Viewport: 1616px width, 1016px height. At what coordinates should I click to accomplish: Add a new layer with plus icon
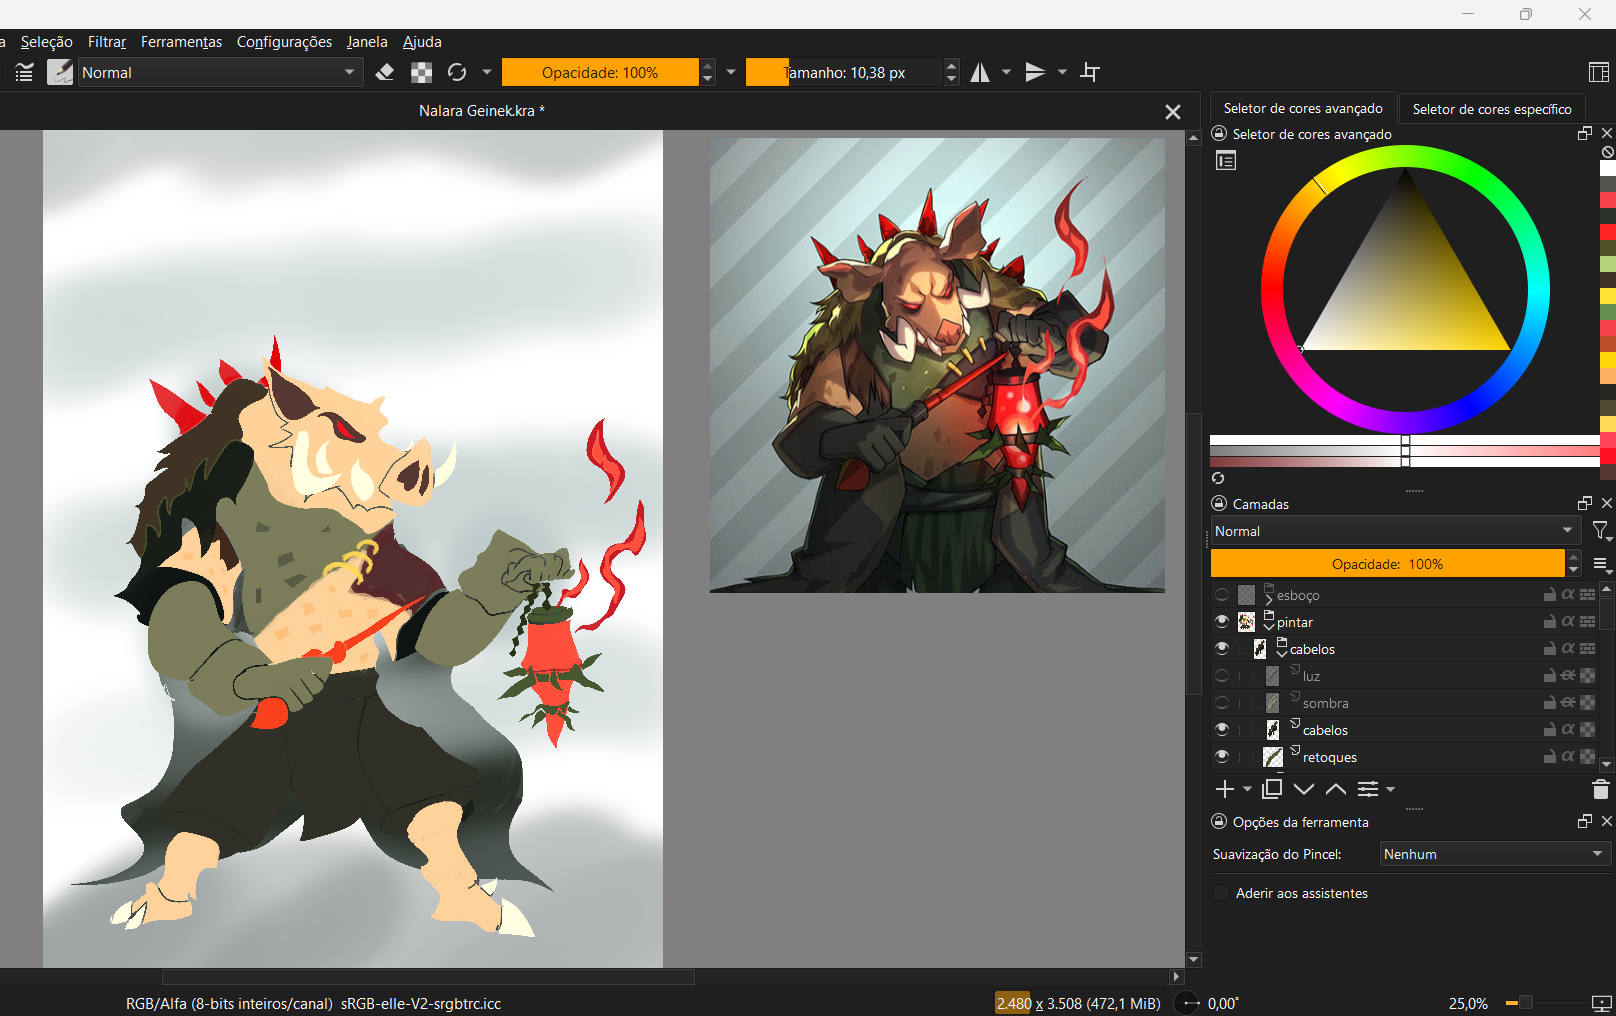(1225, 789)
